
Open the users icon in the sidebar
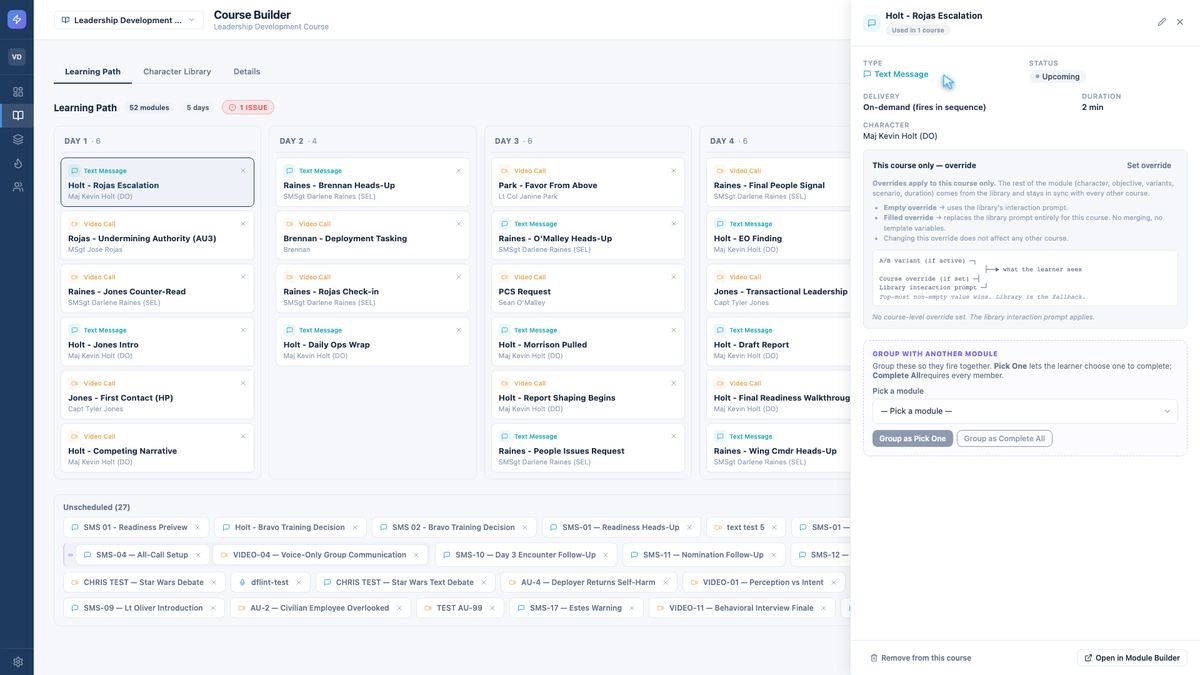tap(17, 187)
